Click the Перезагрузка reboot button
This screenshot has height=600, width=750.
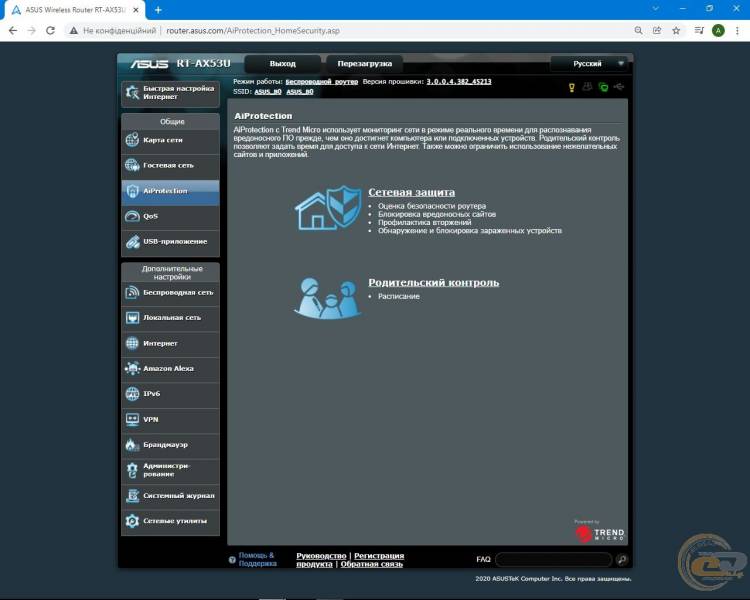tap(364, 64)
